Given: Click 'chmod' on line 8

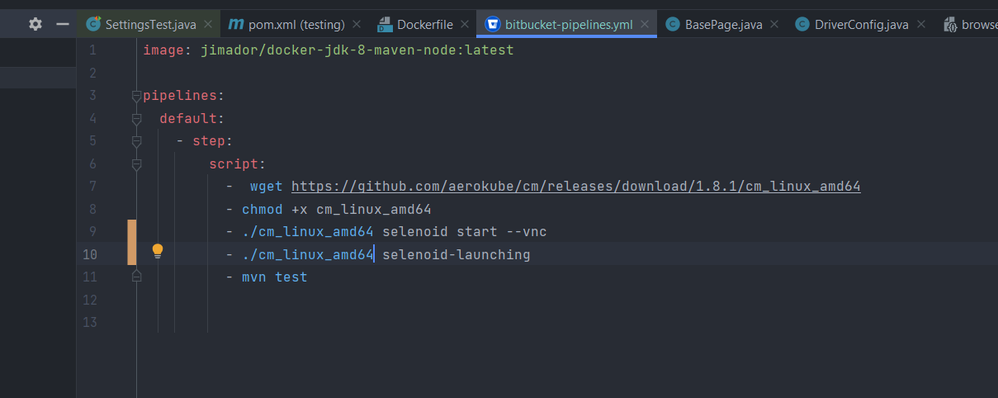Looking at the screenshot, I should 262,210.
